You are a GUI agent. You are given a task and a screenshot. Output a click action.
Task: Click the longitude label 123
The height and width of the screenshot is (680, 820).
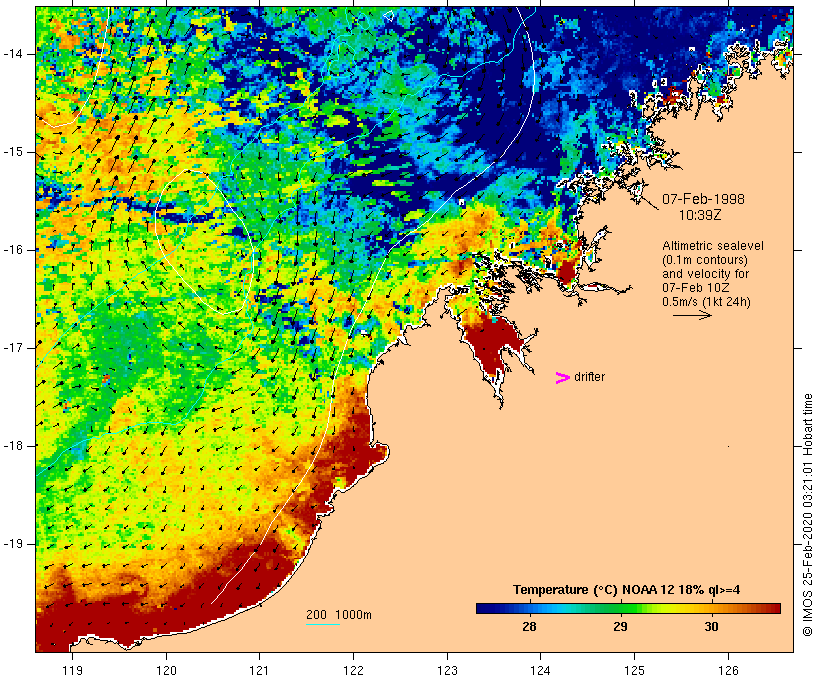[x=447, y=671]
